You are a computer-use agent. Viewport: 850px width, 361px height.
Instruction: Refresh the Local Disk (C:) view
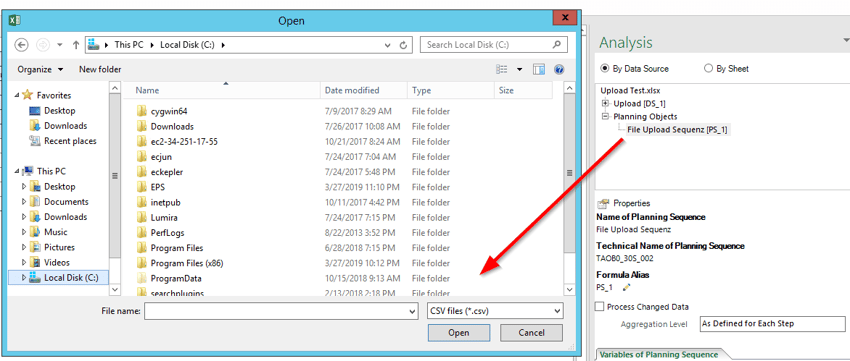click(x=403, y=45)
